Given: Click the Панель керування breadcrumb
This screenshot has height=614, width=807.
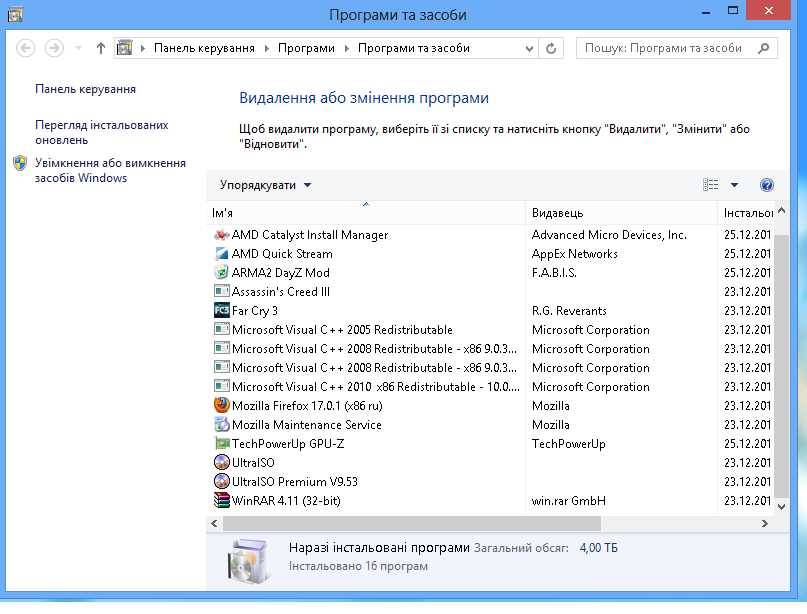Looking at the screenshot, I should click(204, 48).
